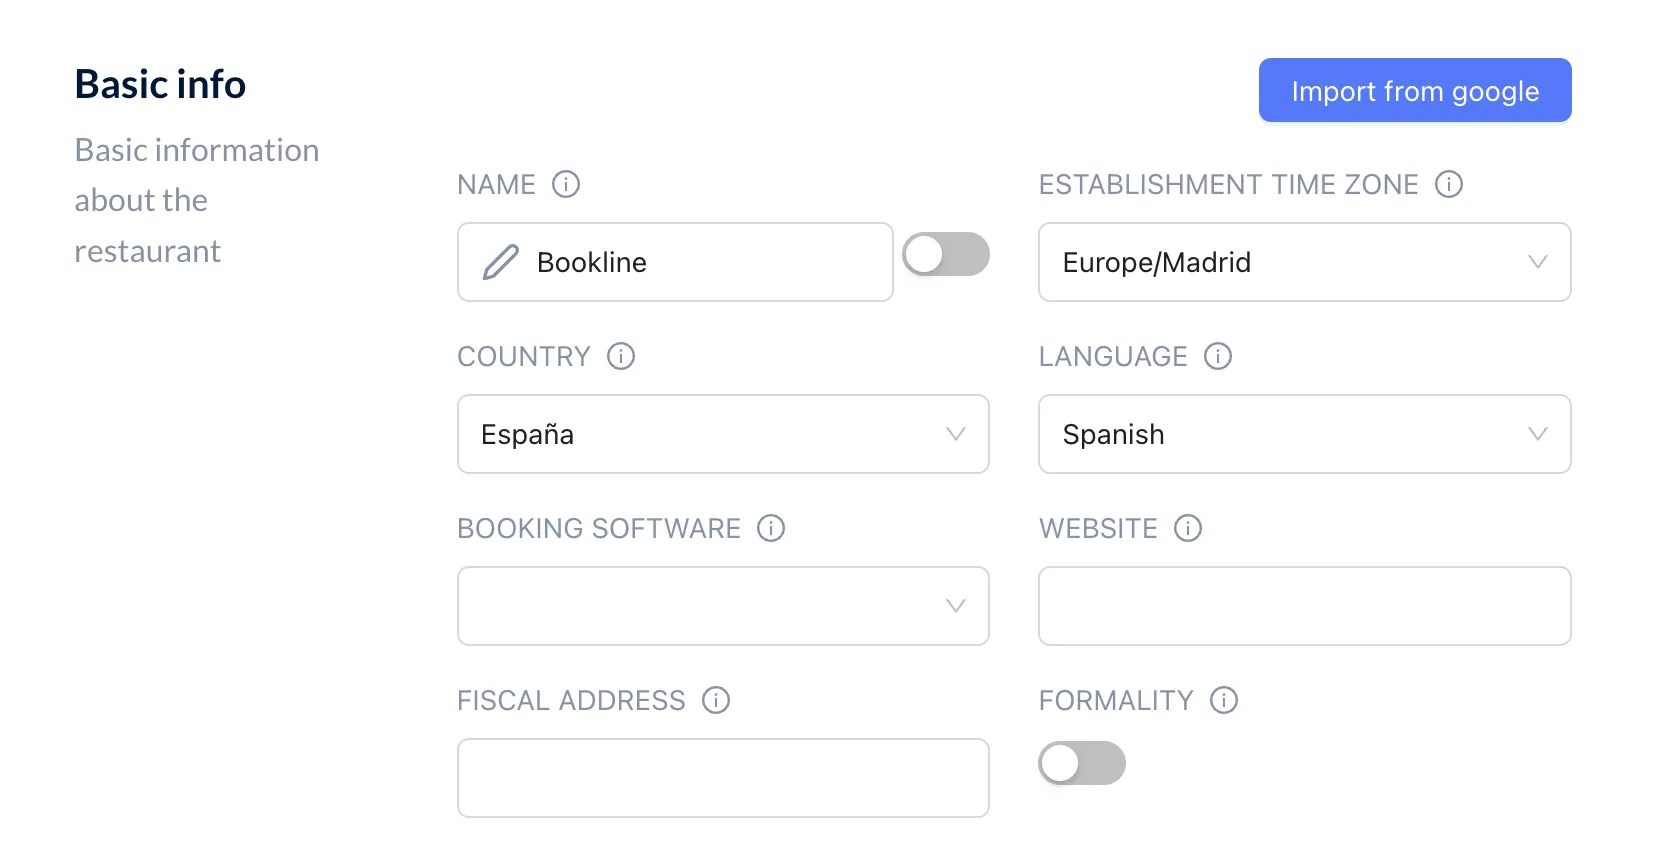The image size is (1662, 856).
Task: Click the pencil icon in name field
Action: tap(501, 262)
